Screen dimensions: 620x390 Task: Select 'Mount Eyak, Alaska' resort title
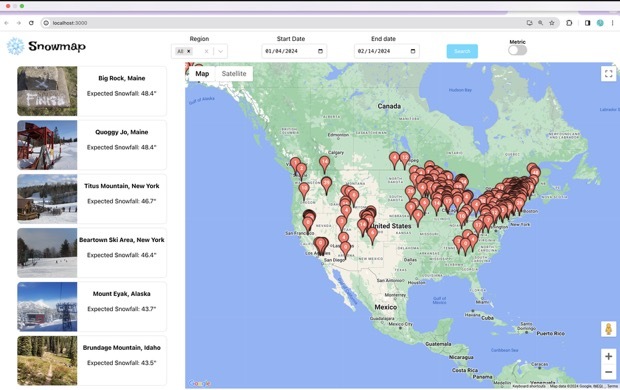[x=122, y=294]
